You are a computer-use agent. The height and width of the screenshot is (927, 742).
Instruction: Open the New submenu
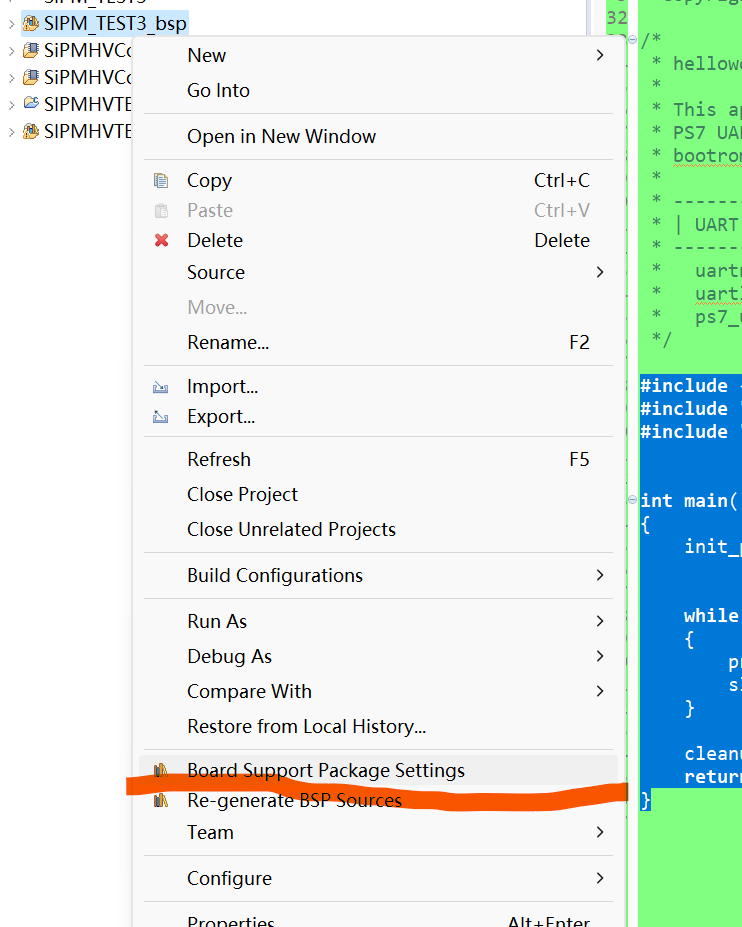(x=378, y=55)
